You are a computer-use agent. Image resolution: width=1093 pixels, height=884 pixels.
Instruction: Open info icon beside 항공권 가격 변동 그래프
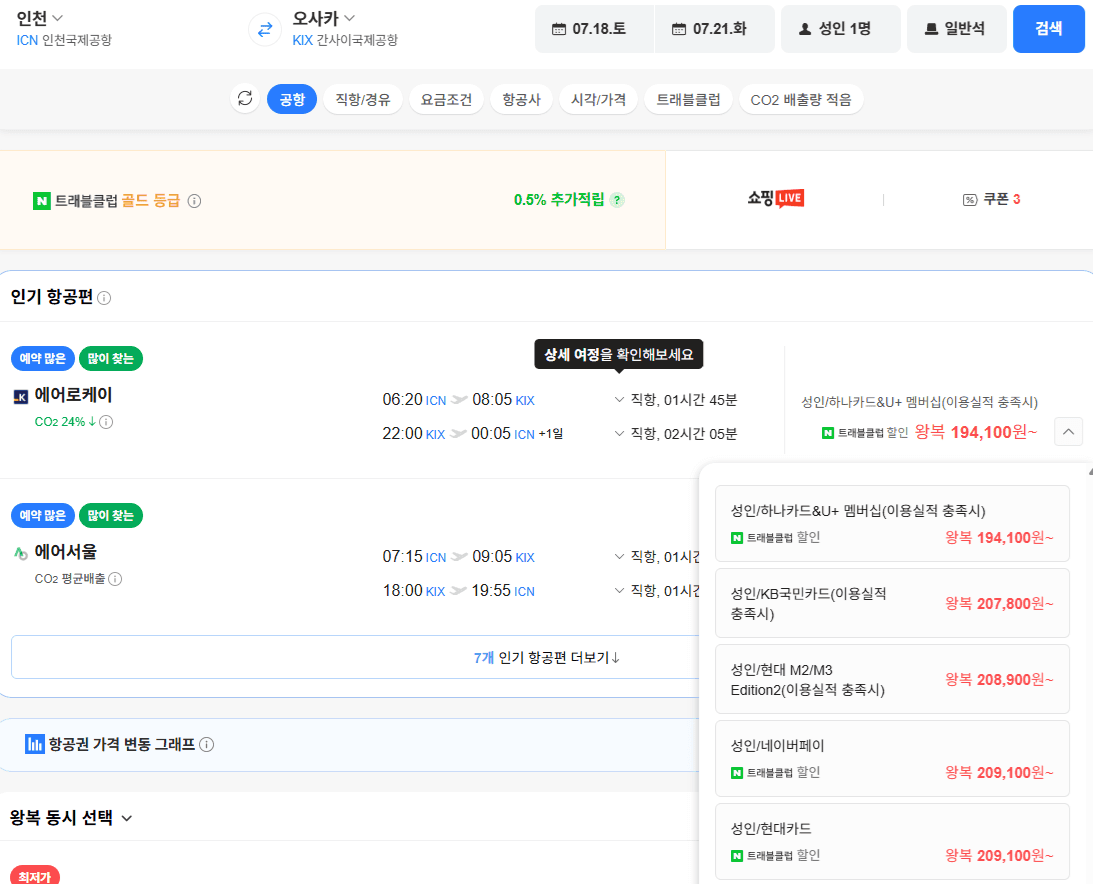pyautogui.click(x=206, y=745)
